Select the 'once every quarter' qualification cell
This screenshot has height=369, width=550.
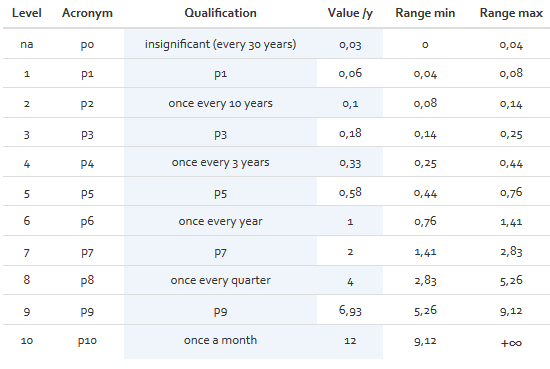(220, 280)
